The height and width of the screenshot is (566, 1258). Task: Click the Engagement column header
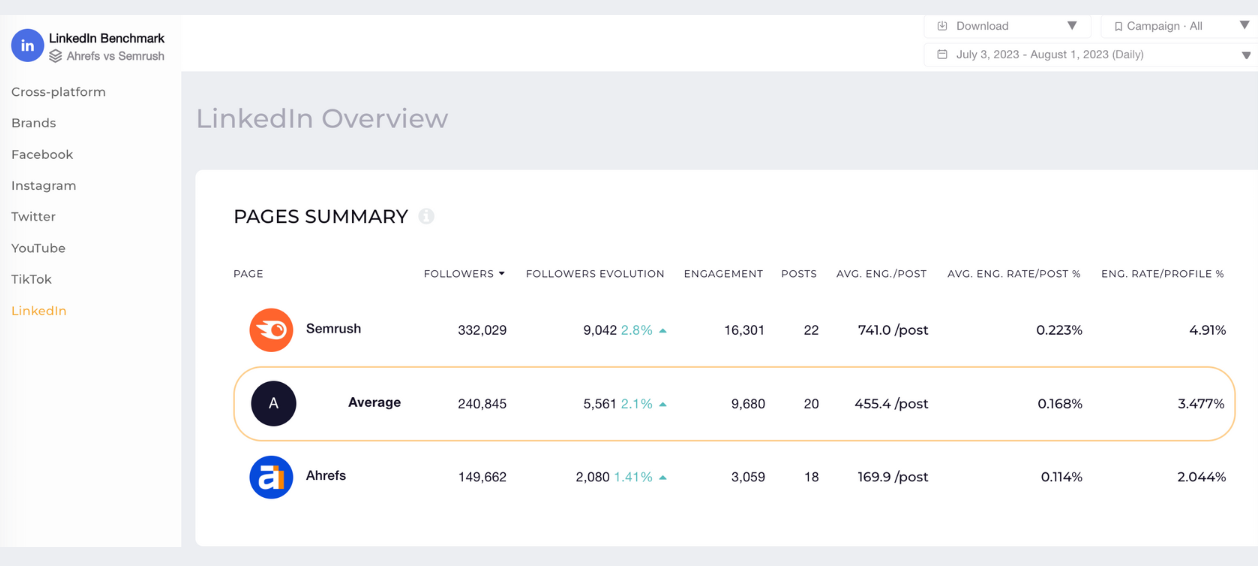723,274
